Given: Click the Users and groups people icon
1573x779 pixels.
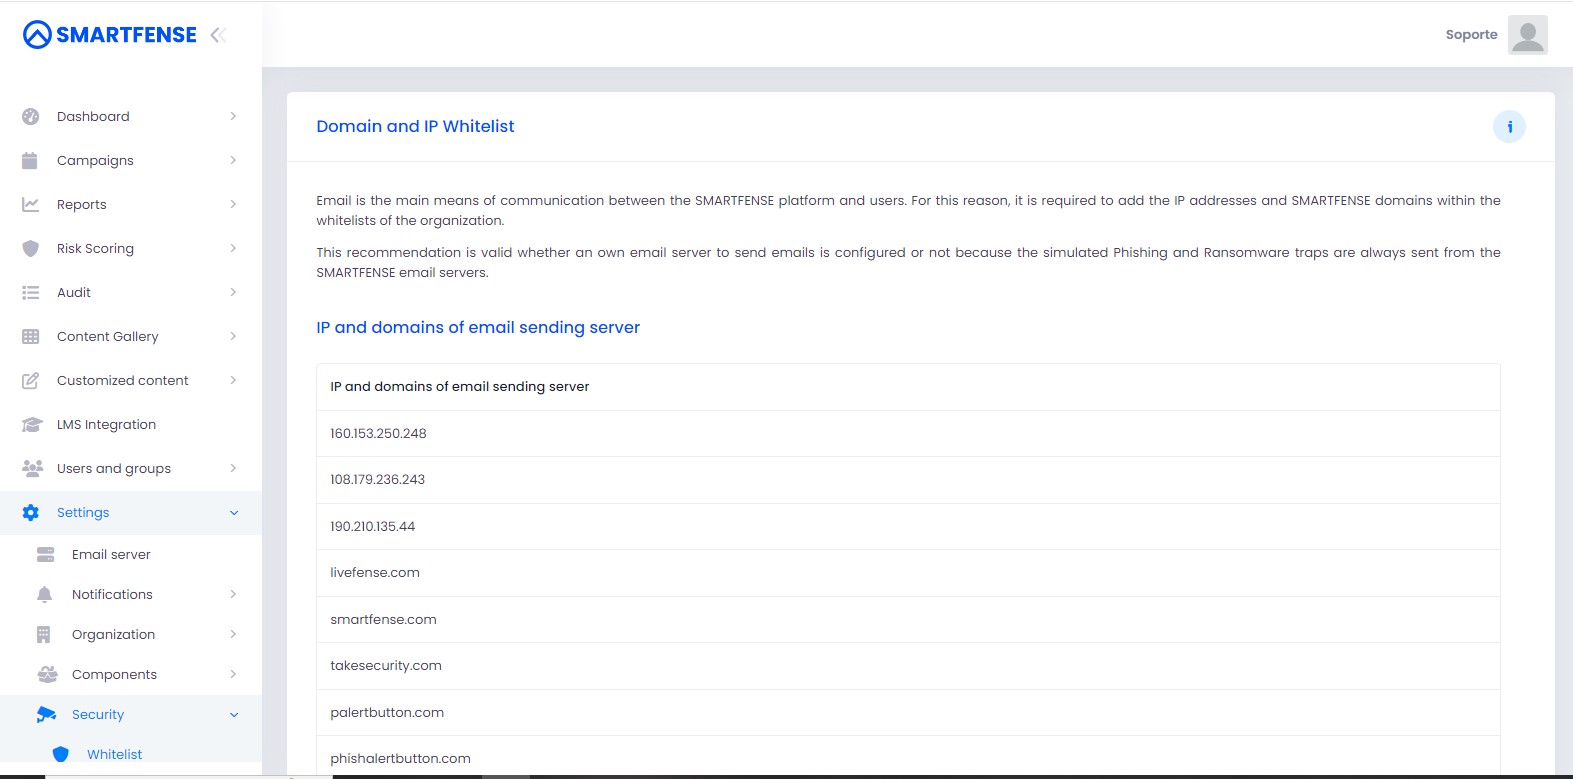Looking at the screenshot, I should (32, 468).
